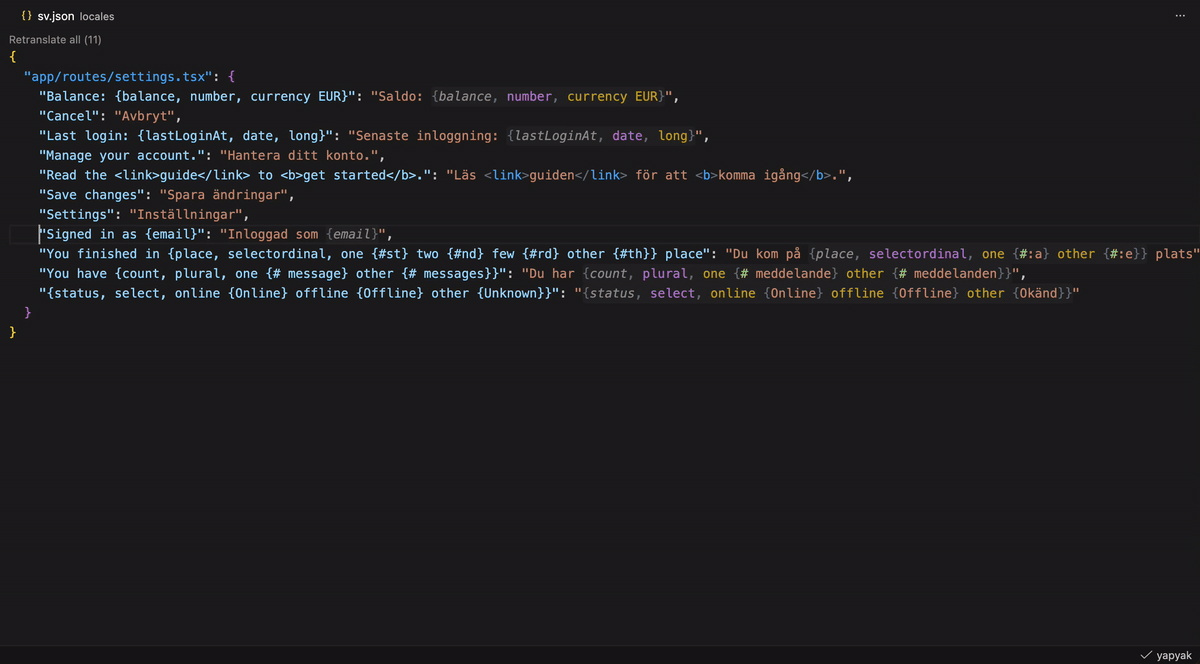Image resolution: width=1200 pixels, height=664 pixels.
Task: Click the "You have {count, plural" key
Action: (273, 273)
